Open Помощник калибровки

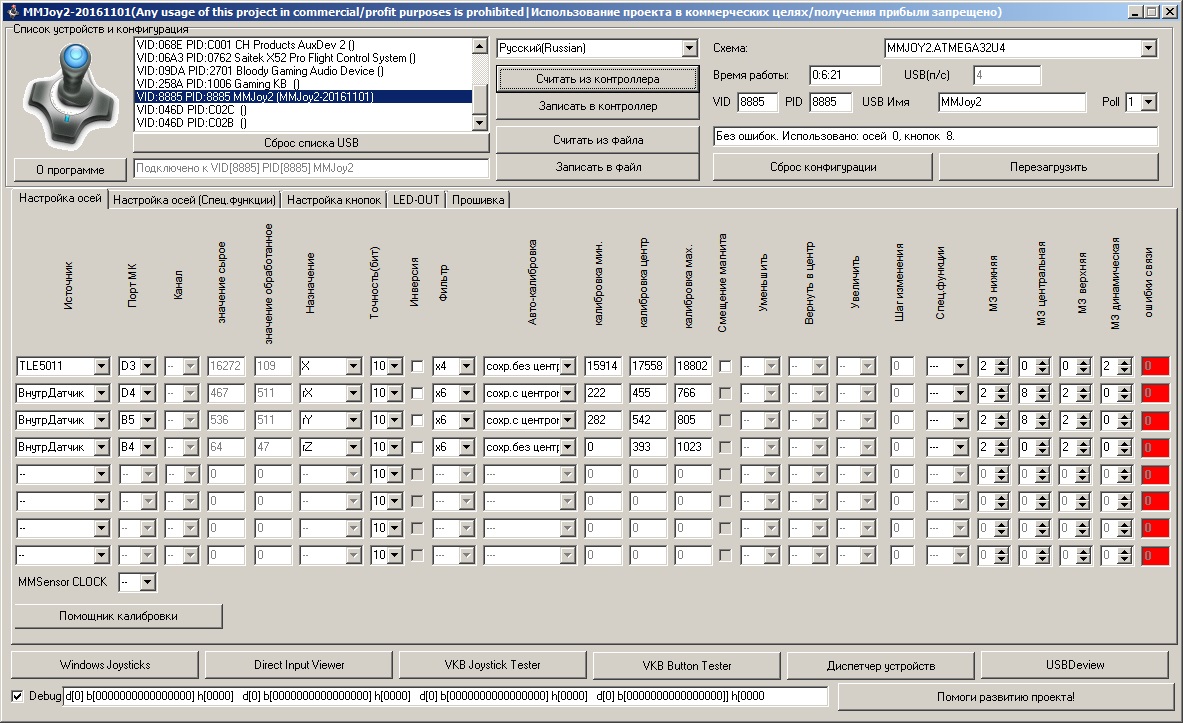pos(118,616)
